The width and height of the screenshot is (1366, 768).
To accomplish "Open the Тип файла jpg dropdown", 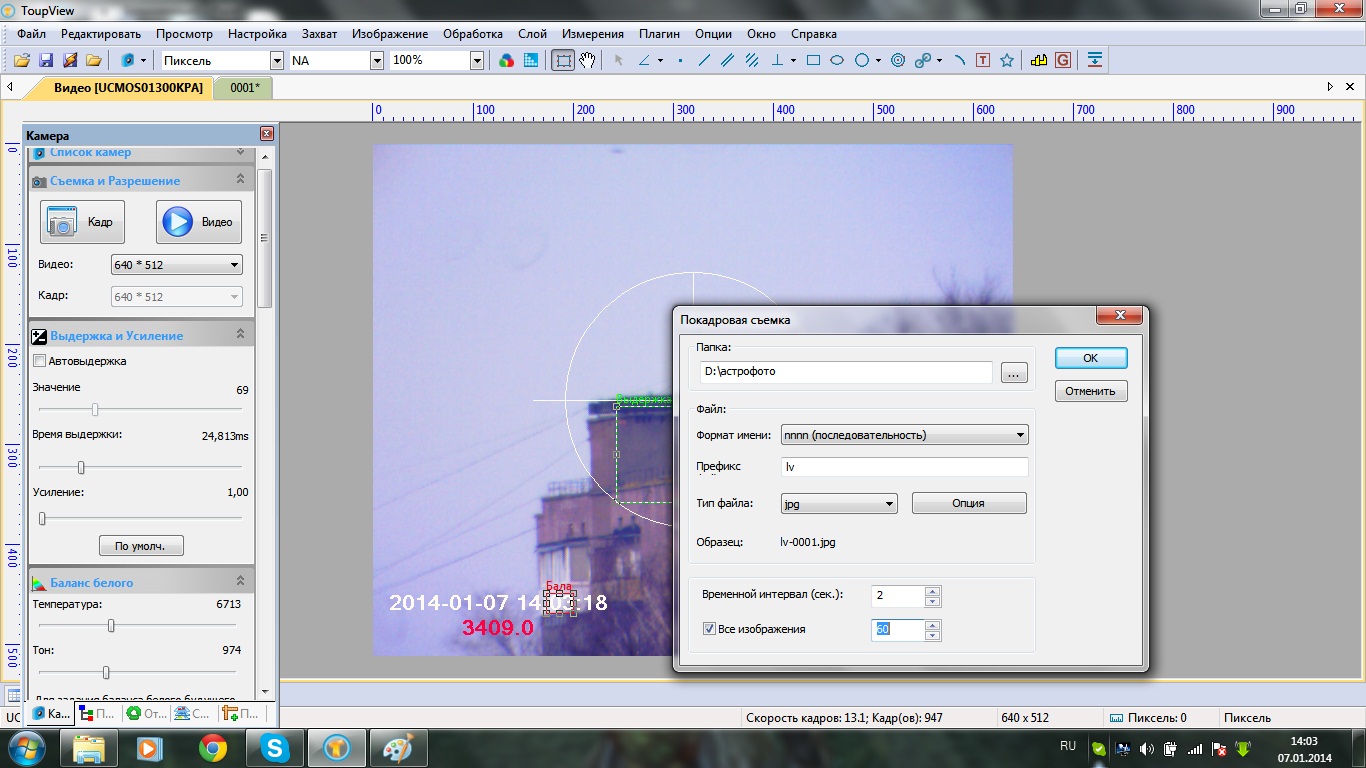I will [838, 504].
